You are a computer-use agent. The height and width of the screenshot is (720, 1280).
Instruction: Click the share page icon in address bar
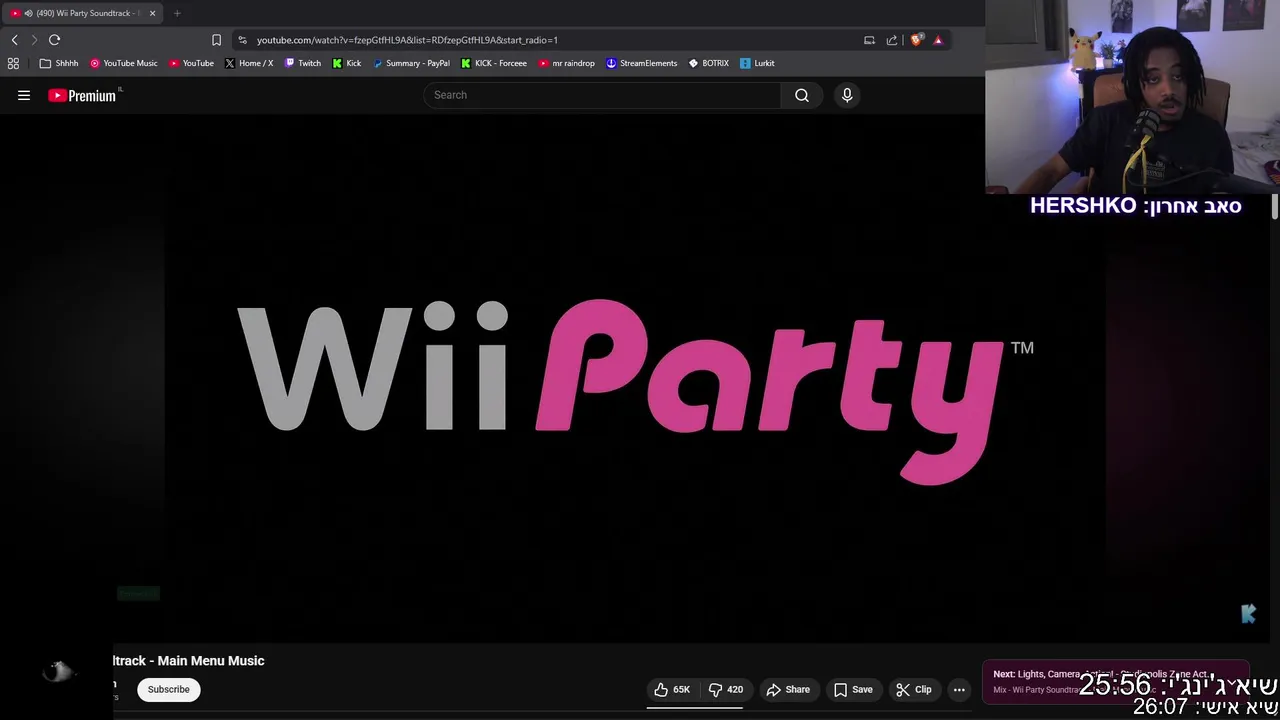click(892, 40)
